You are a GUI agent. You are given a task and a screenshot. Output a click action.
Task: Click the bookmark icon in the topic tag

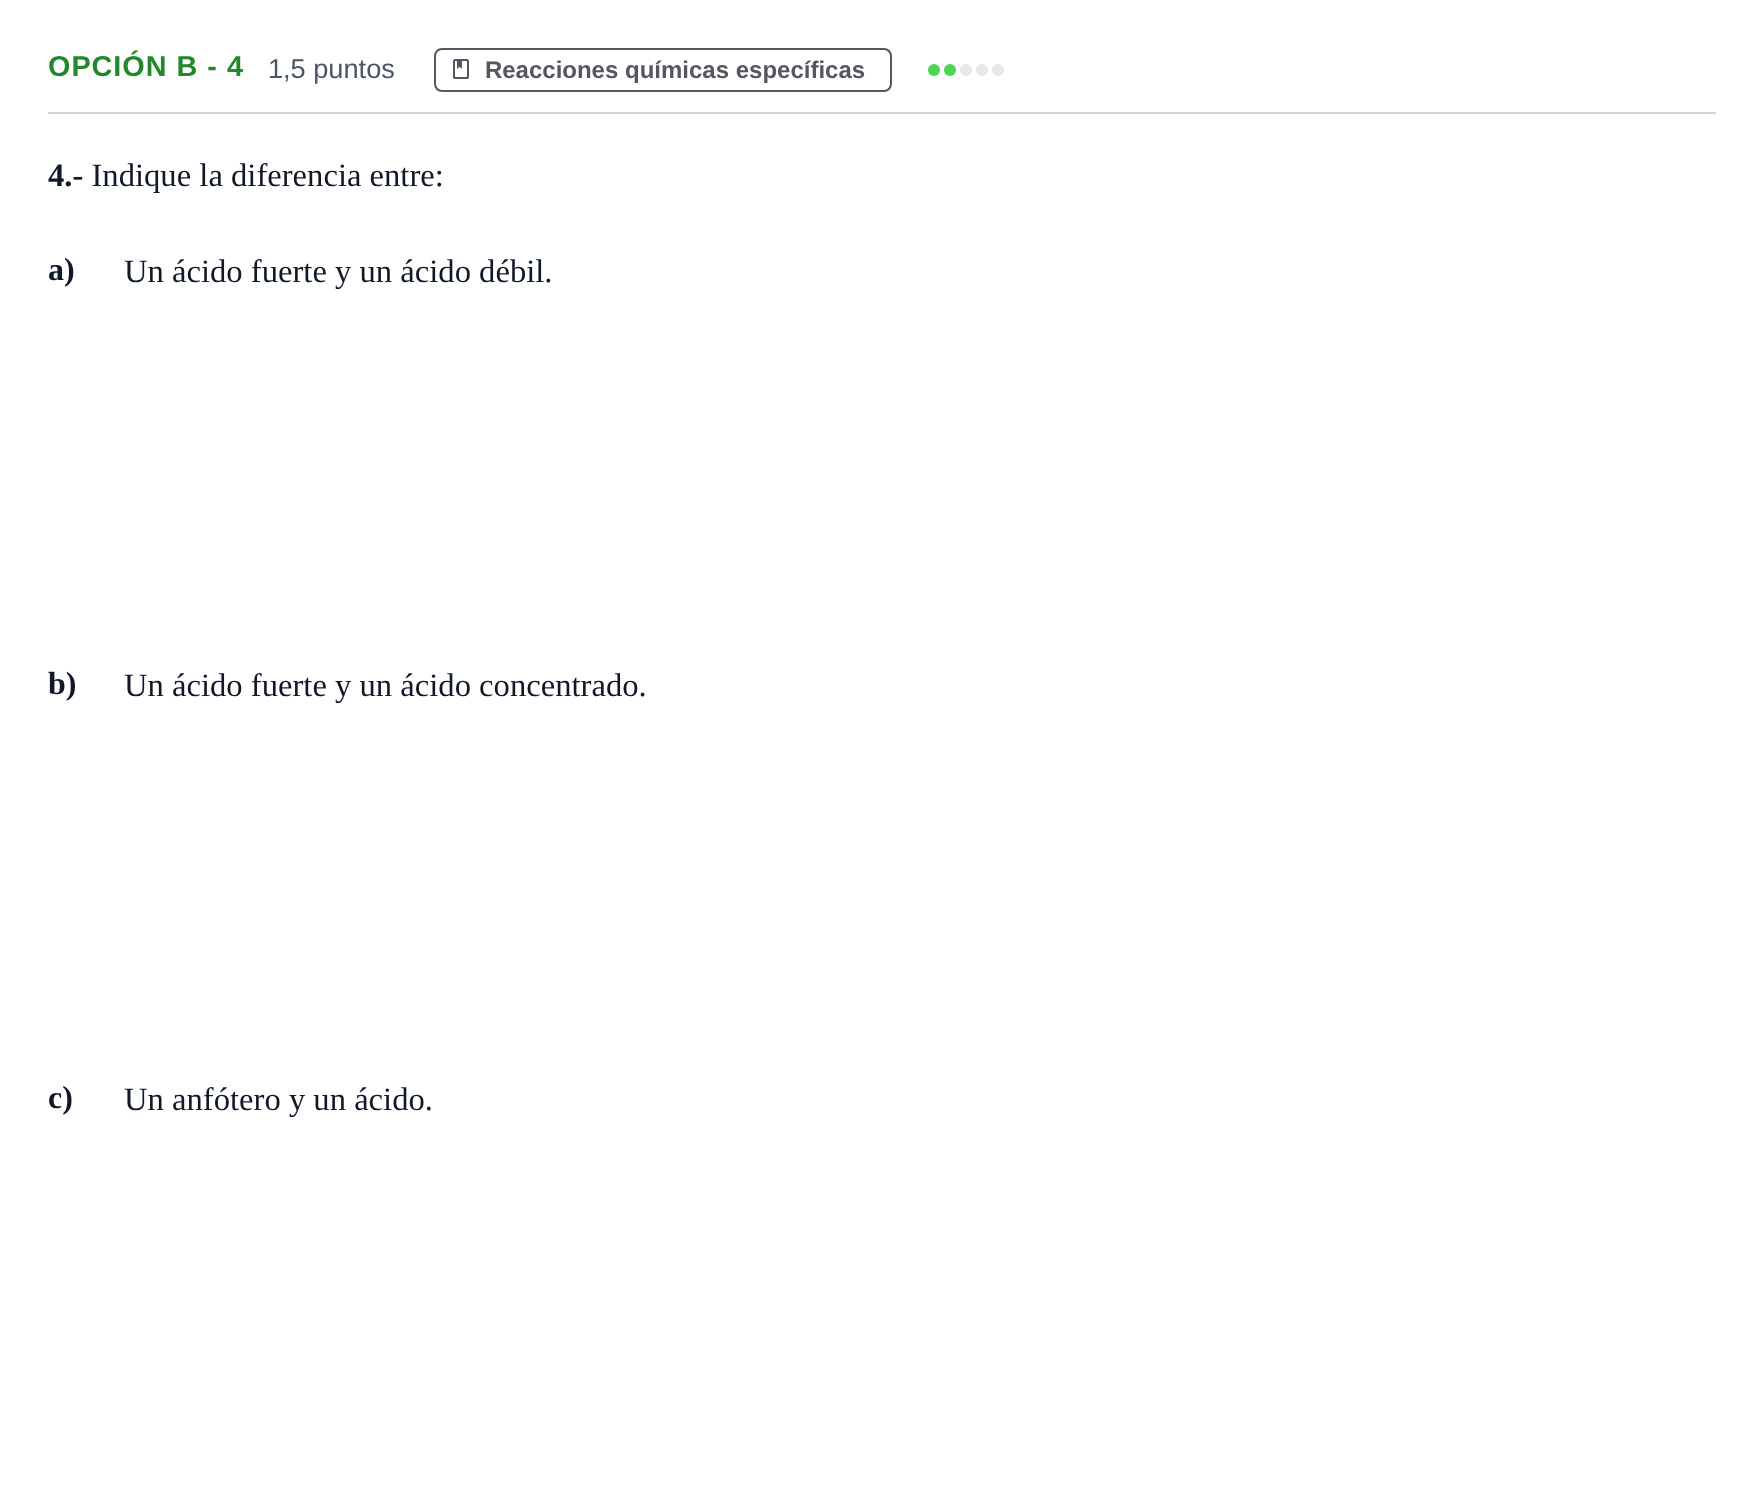[461, 69]
